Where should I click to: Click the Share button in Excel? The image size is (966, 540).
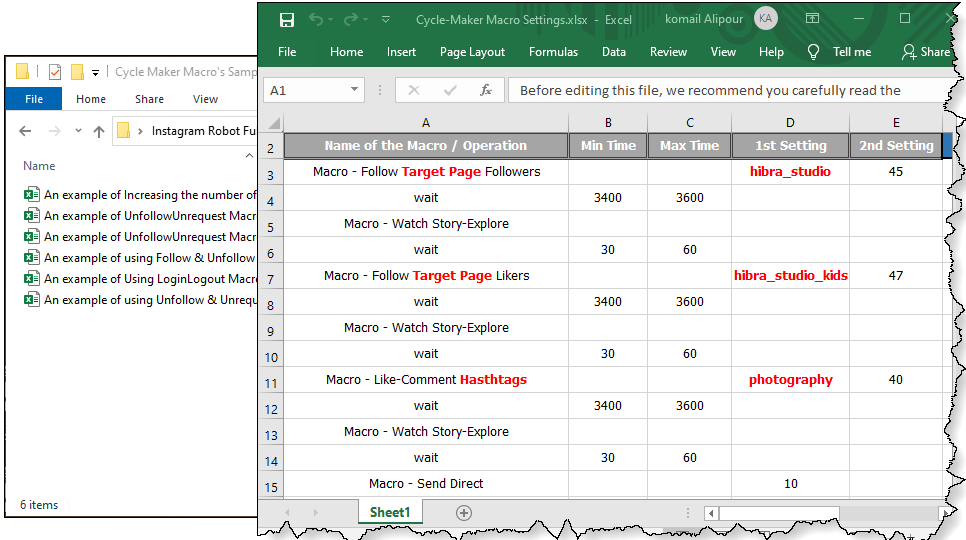(926, 52)
